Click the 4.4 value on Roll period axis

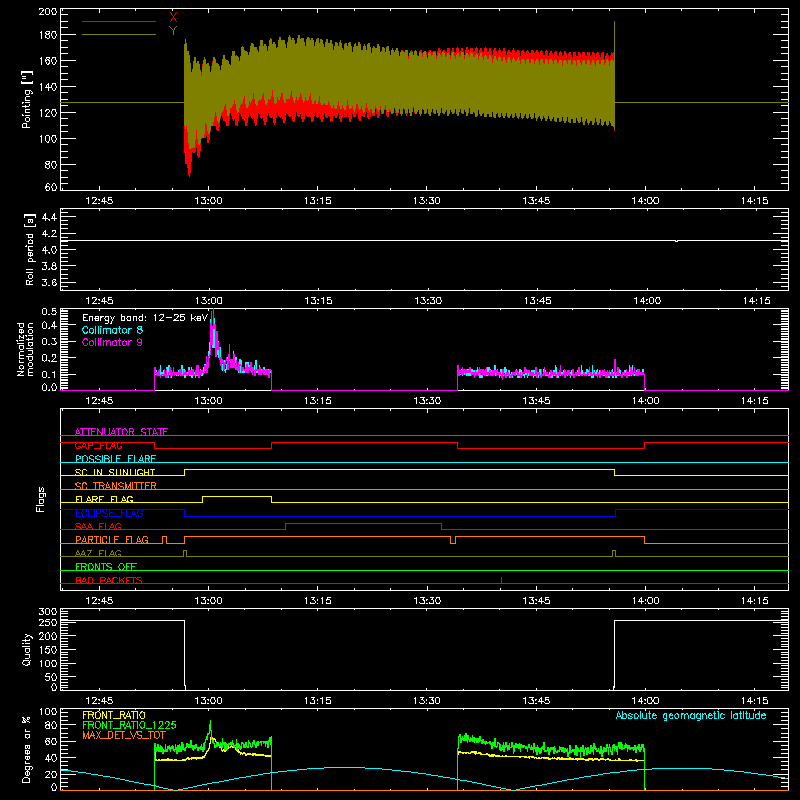49,217
